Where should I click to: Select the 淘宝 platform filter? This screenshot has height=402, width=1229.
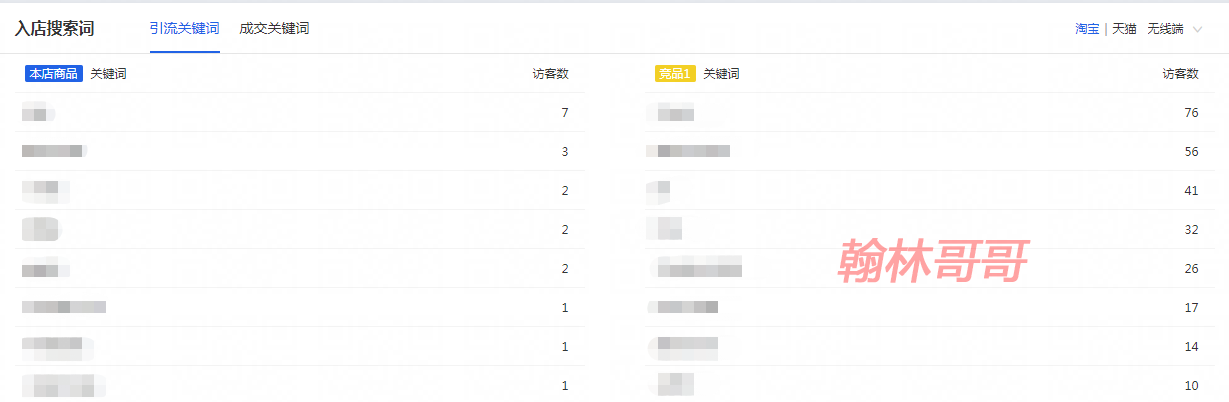coord(1087,29)
